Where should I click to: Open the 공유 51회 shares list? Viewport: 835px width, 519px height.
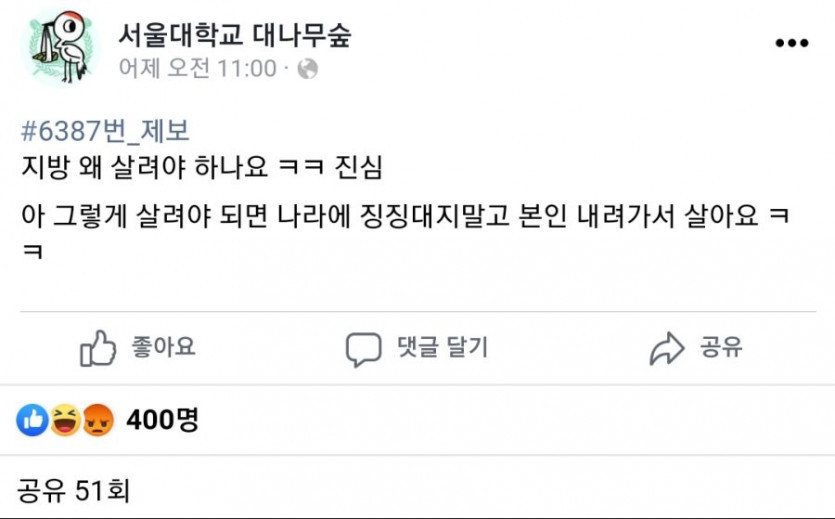tap(73, 490)
